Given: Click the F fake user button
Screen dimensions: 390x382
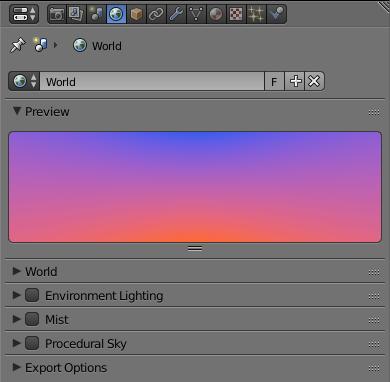Looking at the screenshot, I should 274,81.
